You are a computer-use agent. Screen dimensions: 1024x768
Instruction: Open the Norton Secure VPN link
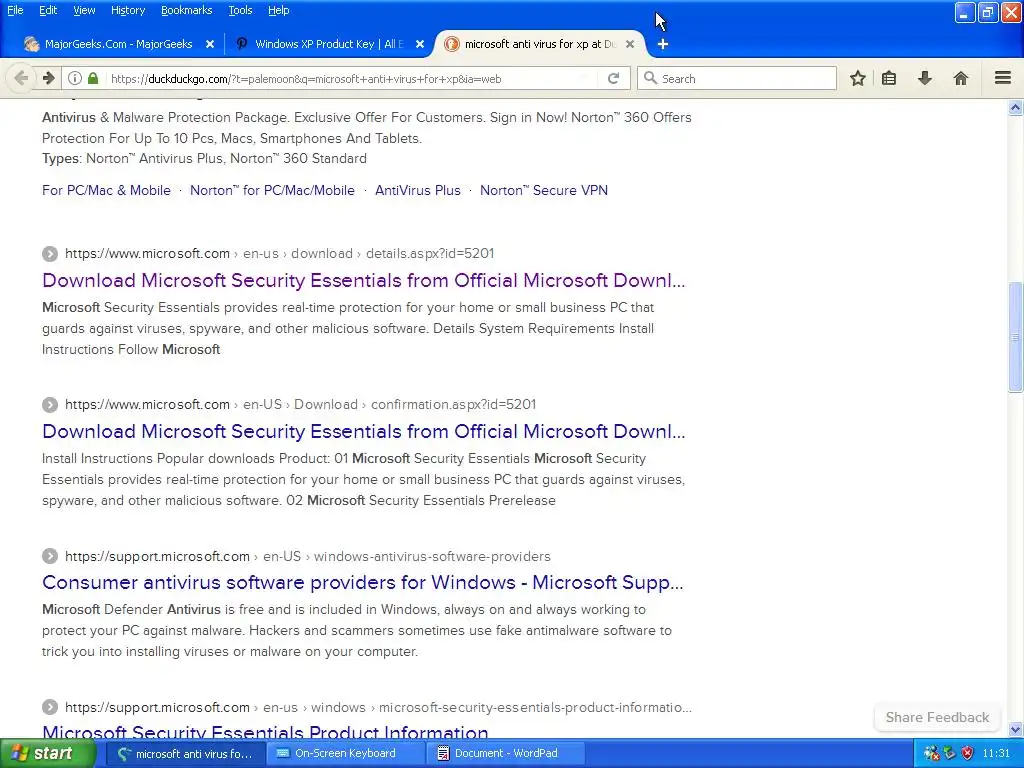544,191
